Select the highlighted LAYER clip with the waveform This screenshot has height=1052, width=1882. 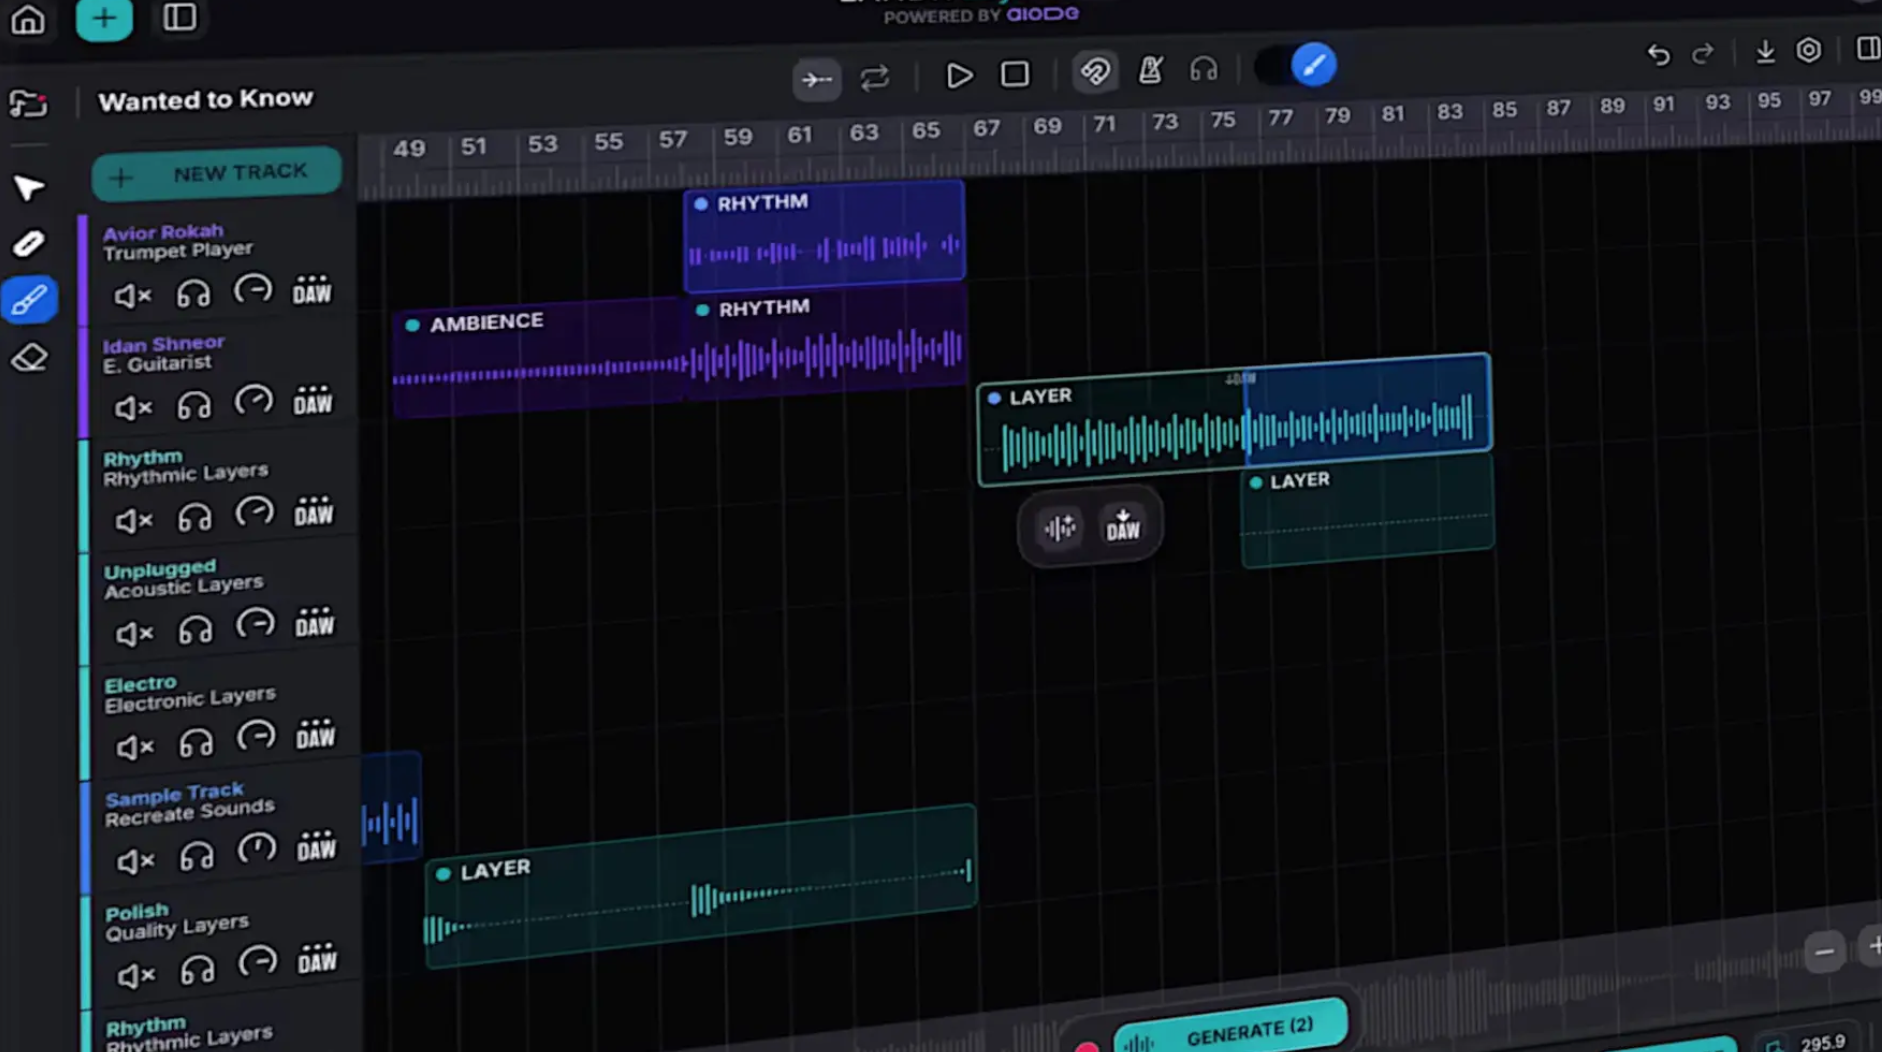click(1234, 420)
